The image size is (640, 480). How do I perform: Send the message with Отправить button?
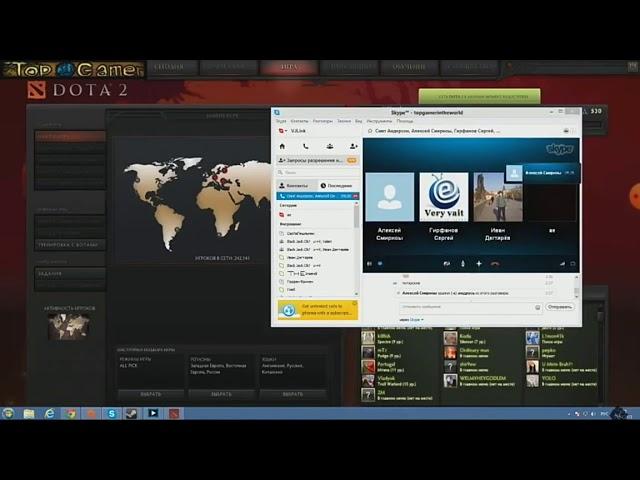[560, 307]
